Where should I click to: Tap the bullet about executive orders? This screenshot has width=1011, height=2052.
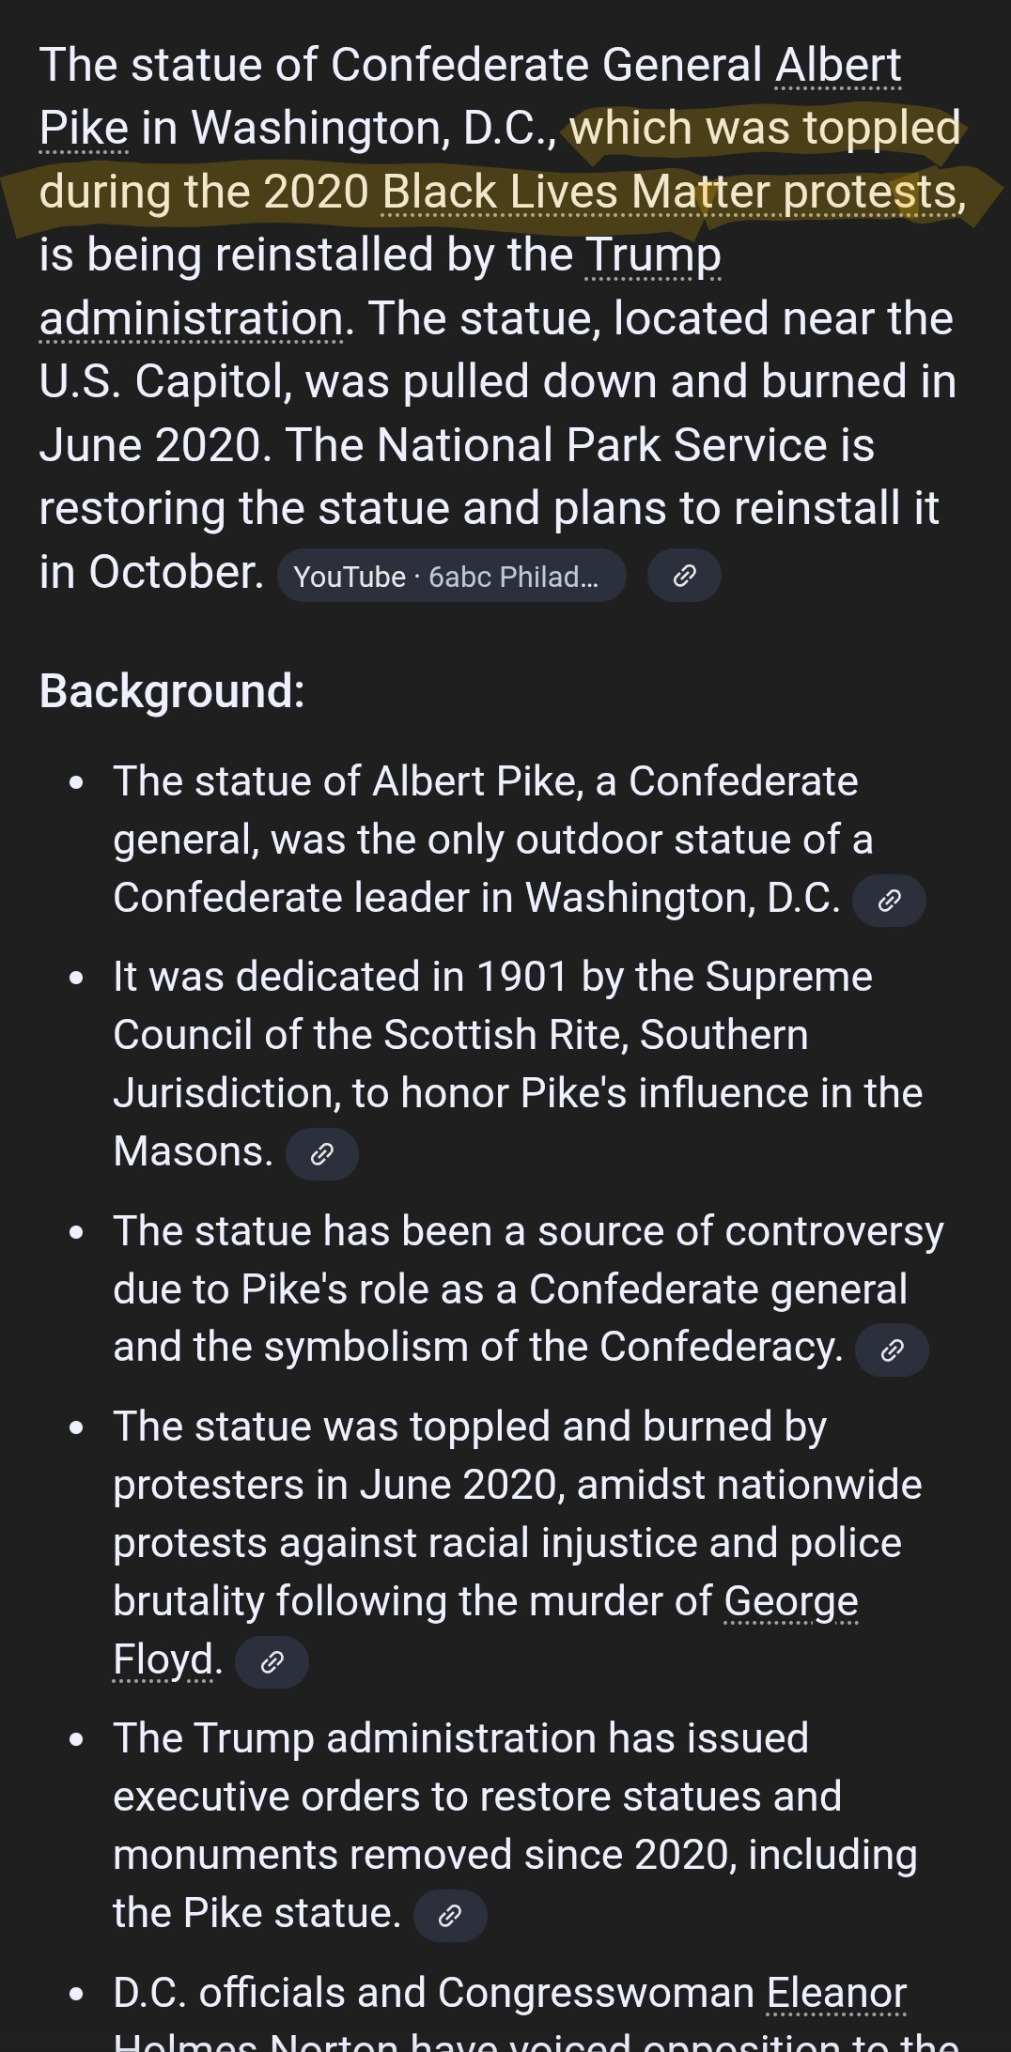pos(515,1825)
